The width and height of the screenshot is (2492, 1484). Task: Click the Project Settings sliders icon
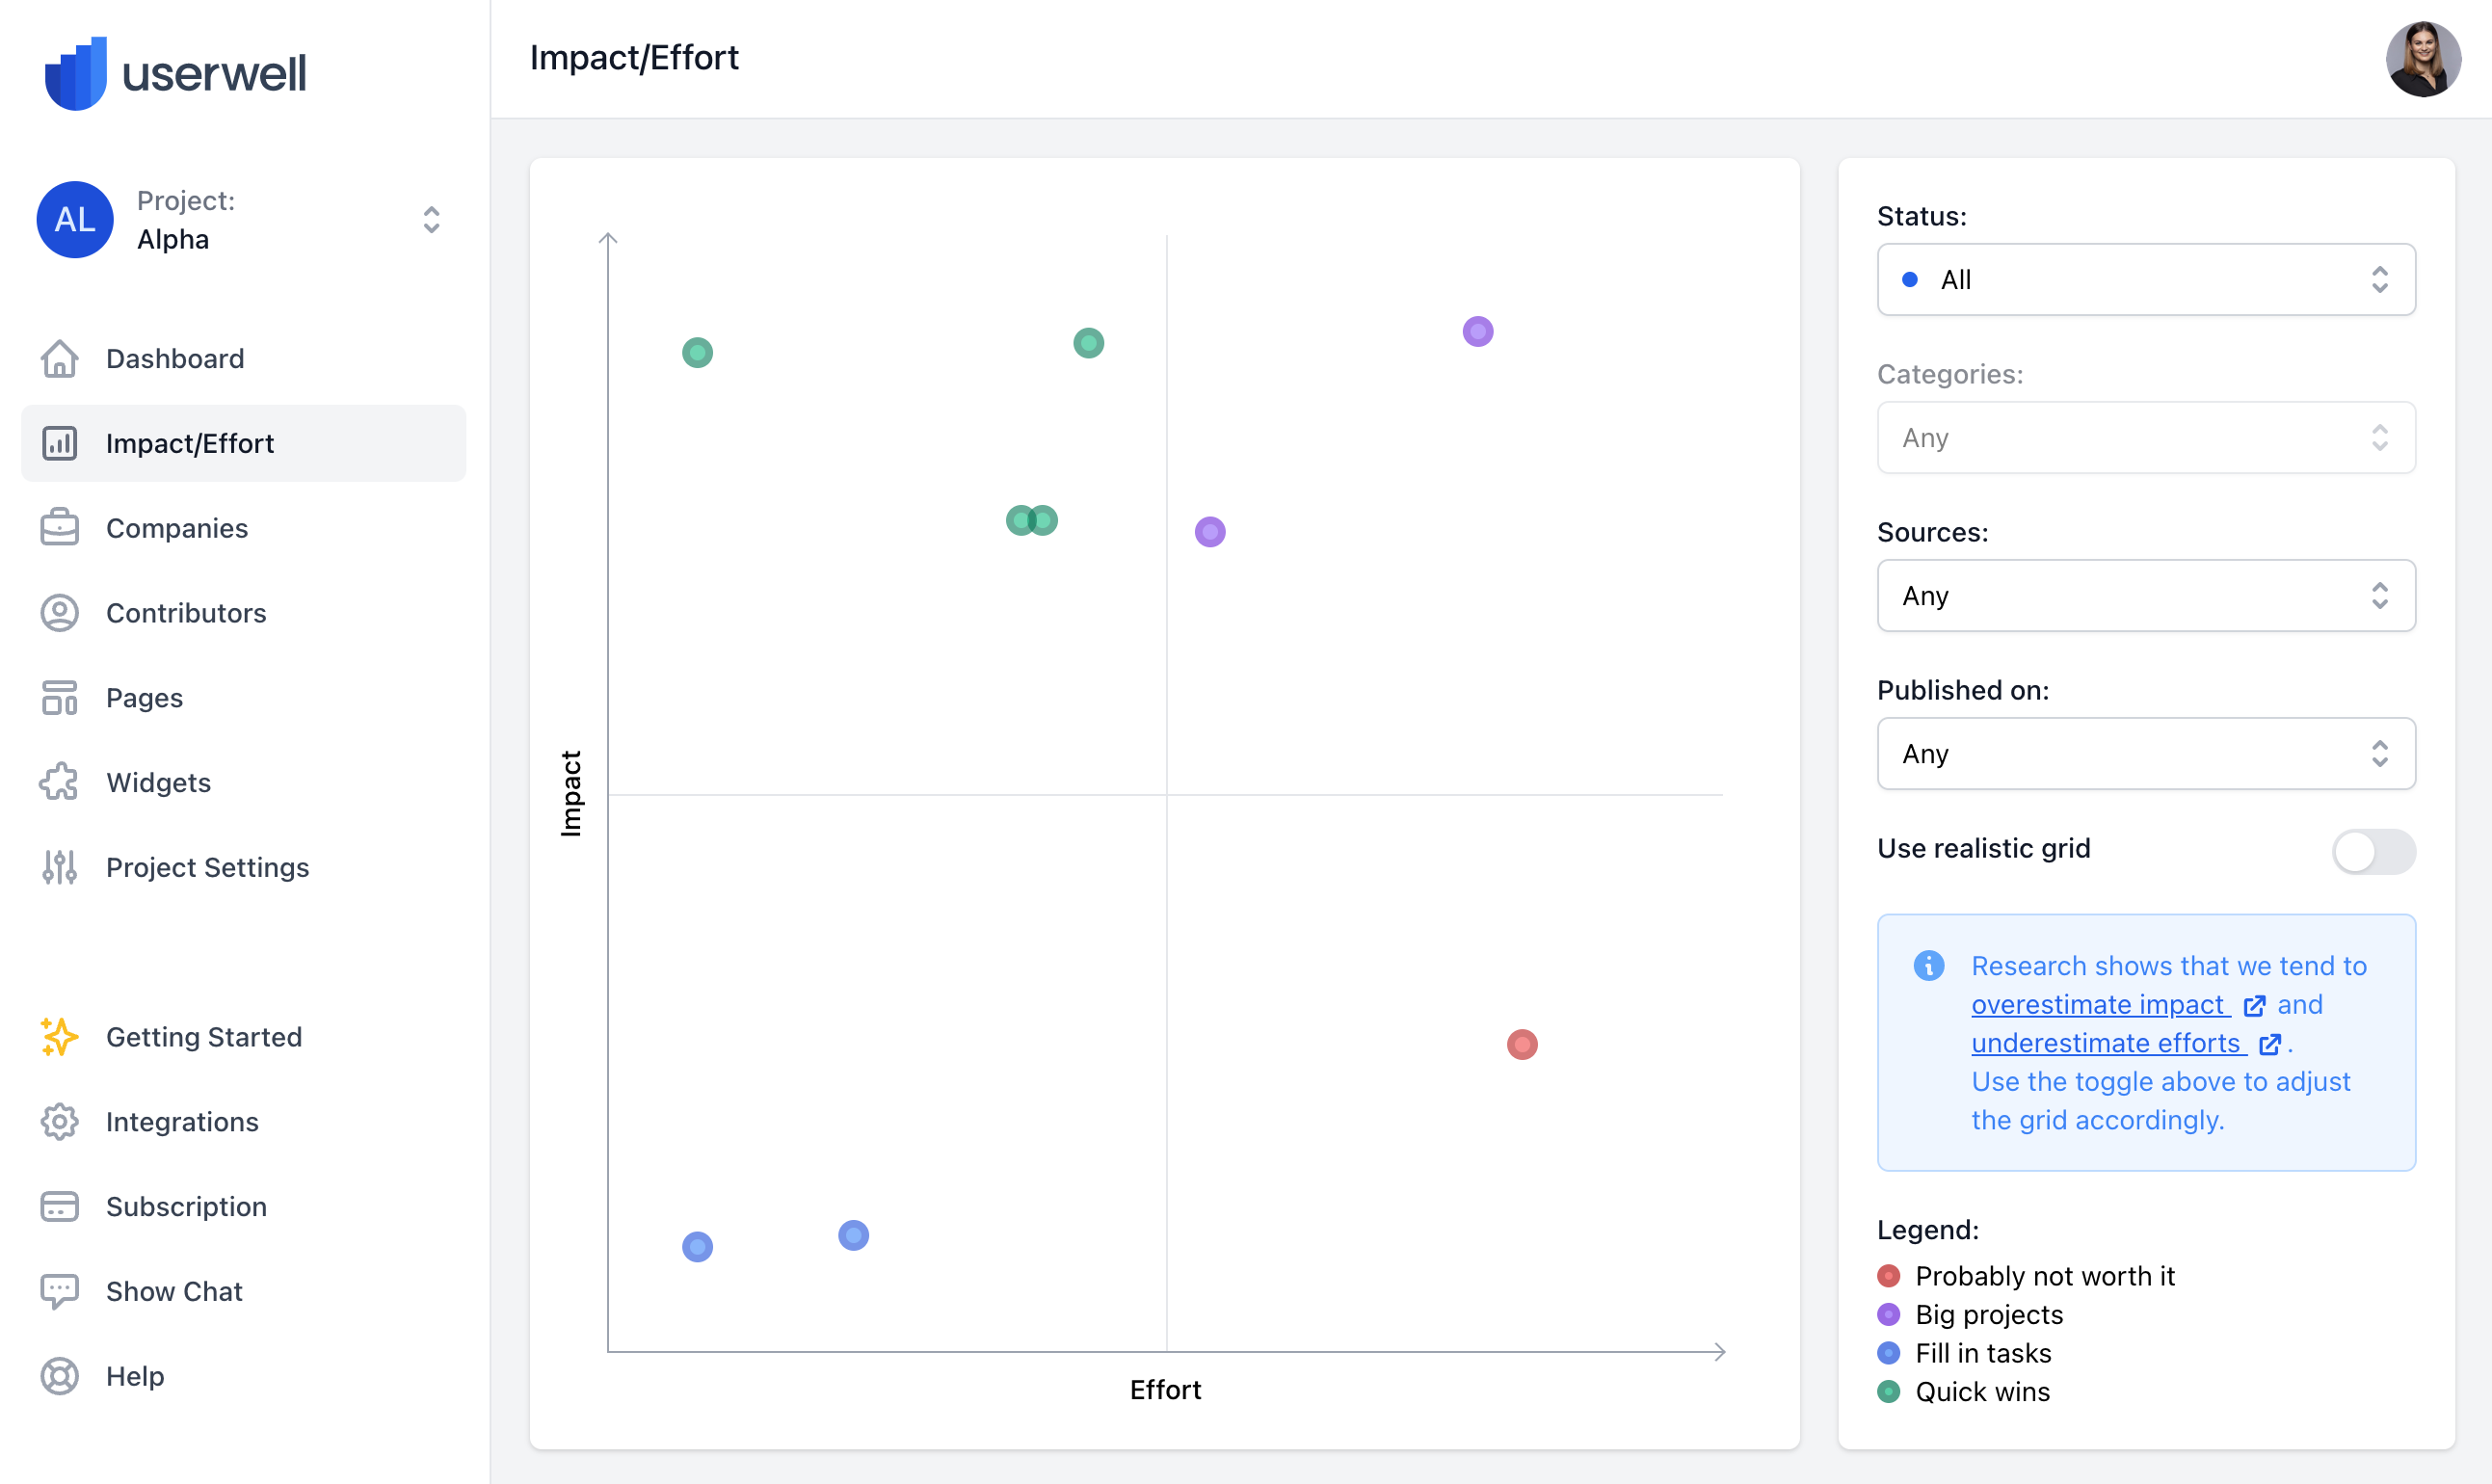coord(59,867)
